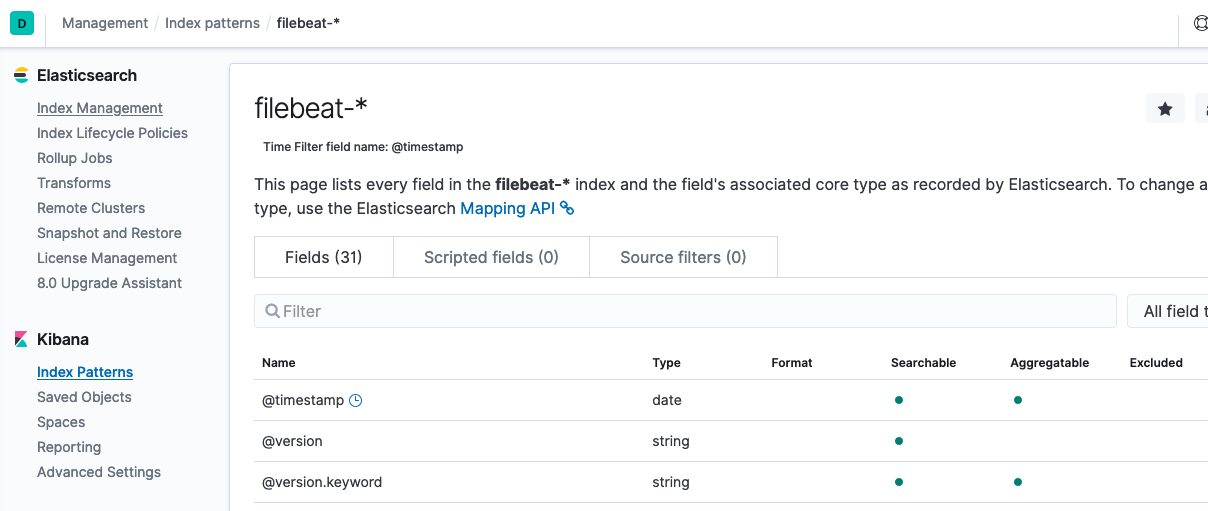Open Saved Objects in Kibana section
Screen dimensions: 1208x511
click(x=84, y=397)
